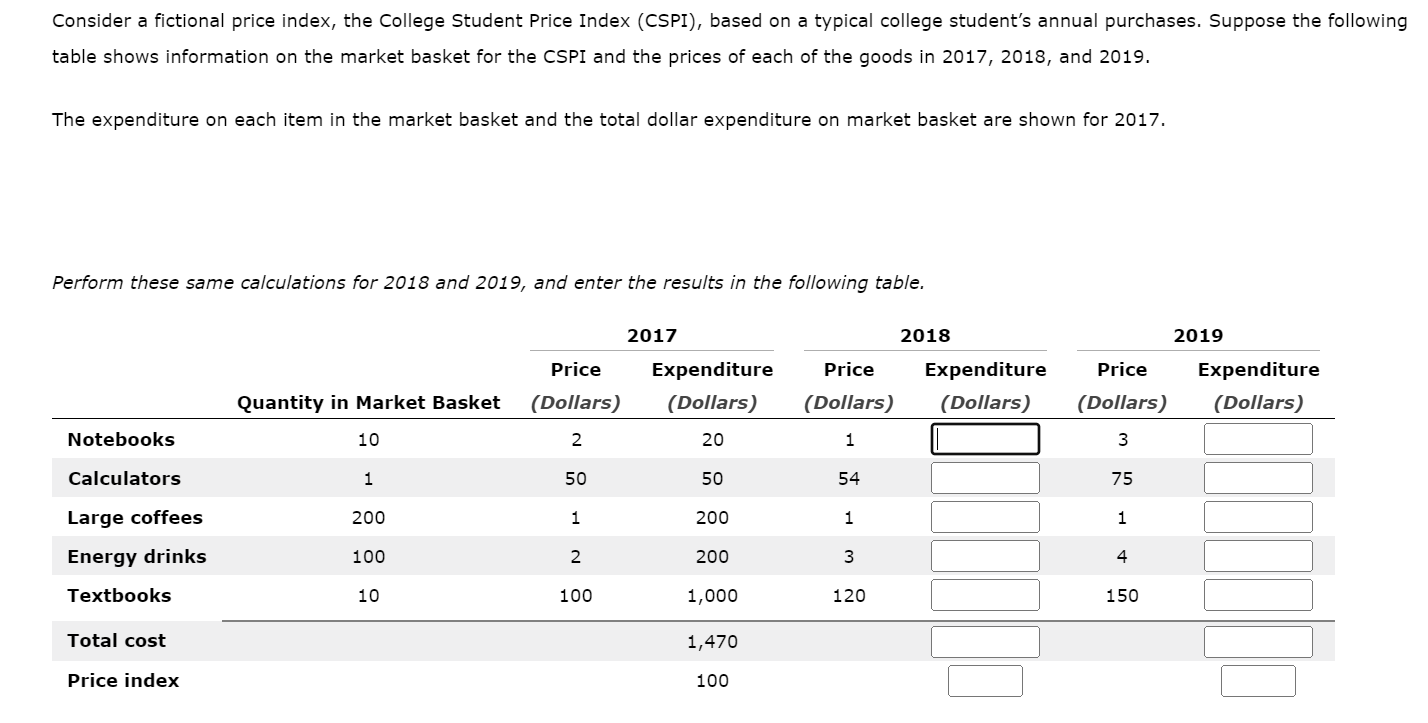Click the Textbooks 2018 expenditure input box
1428x723 pixels.
coord(985,594)
